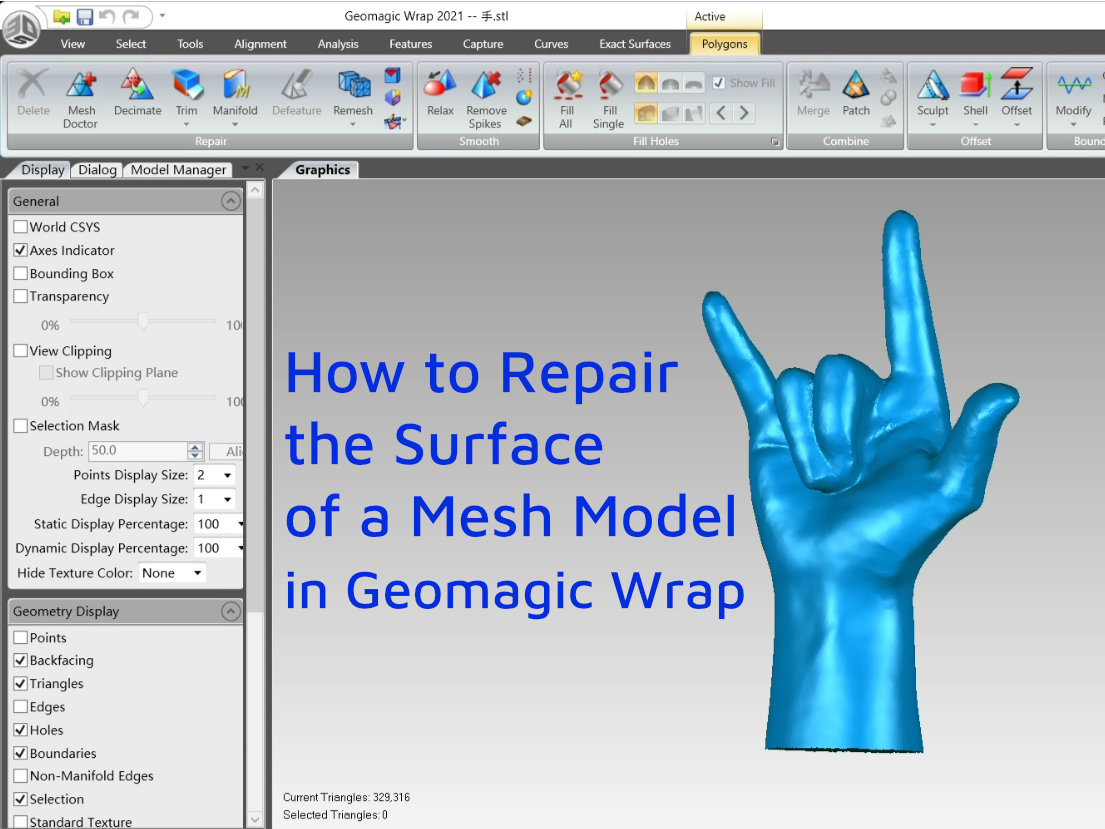Screen dimensions: 1105x829
Task: Open the Points Display Size dropdown
Action: (215, 476)
